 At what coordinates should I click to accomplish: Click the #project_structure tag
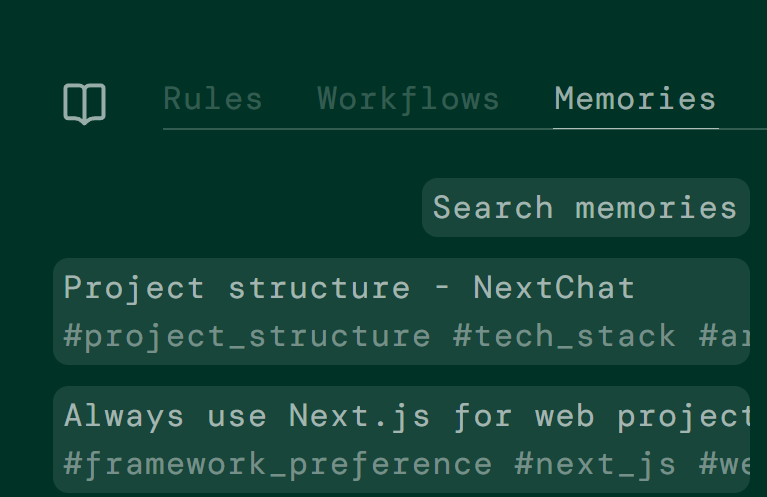[247, 336]
